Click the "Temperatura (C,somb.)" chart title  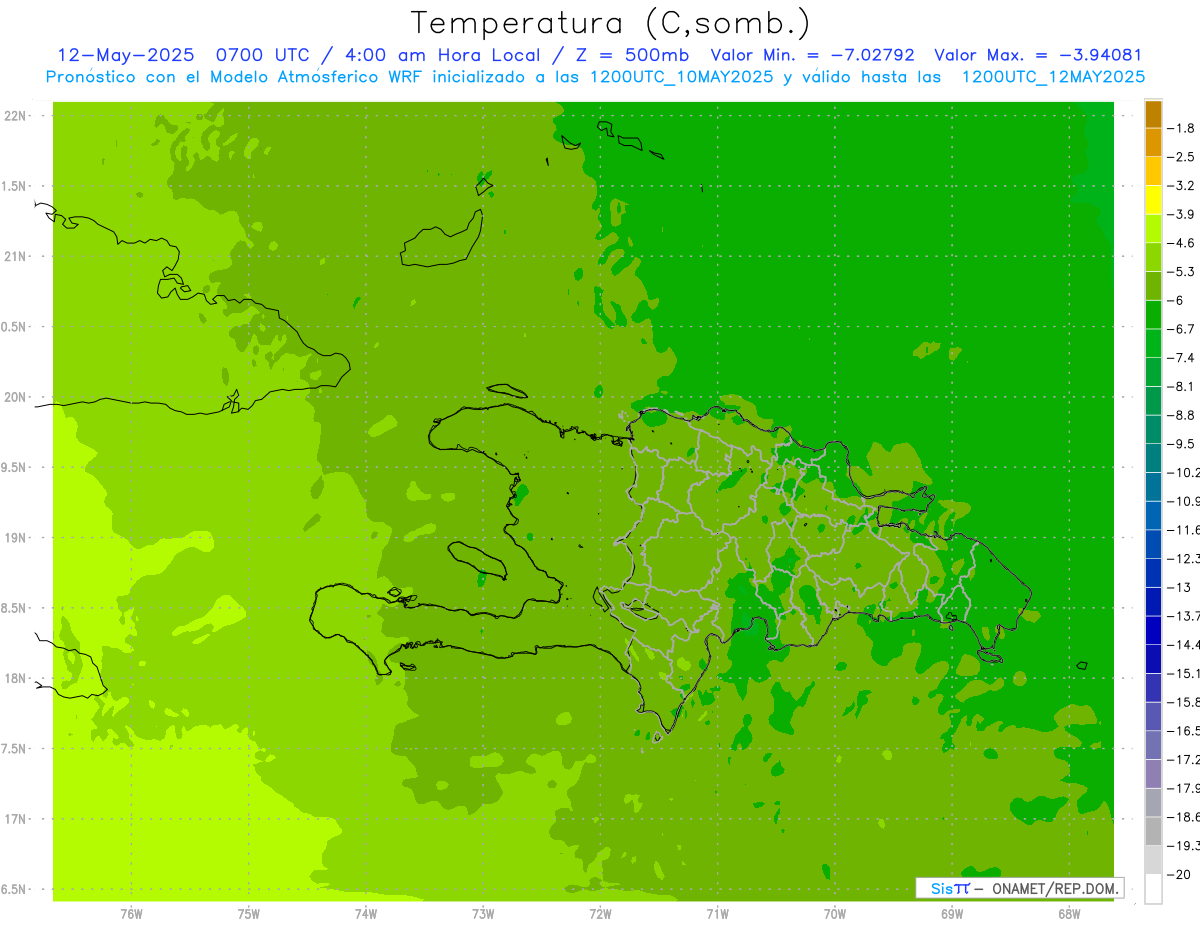[x=611, y=24]
